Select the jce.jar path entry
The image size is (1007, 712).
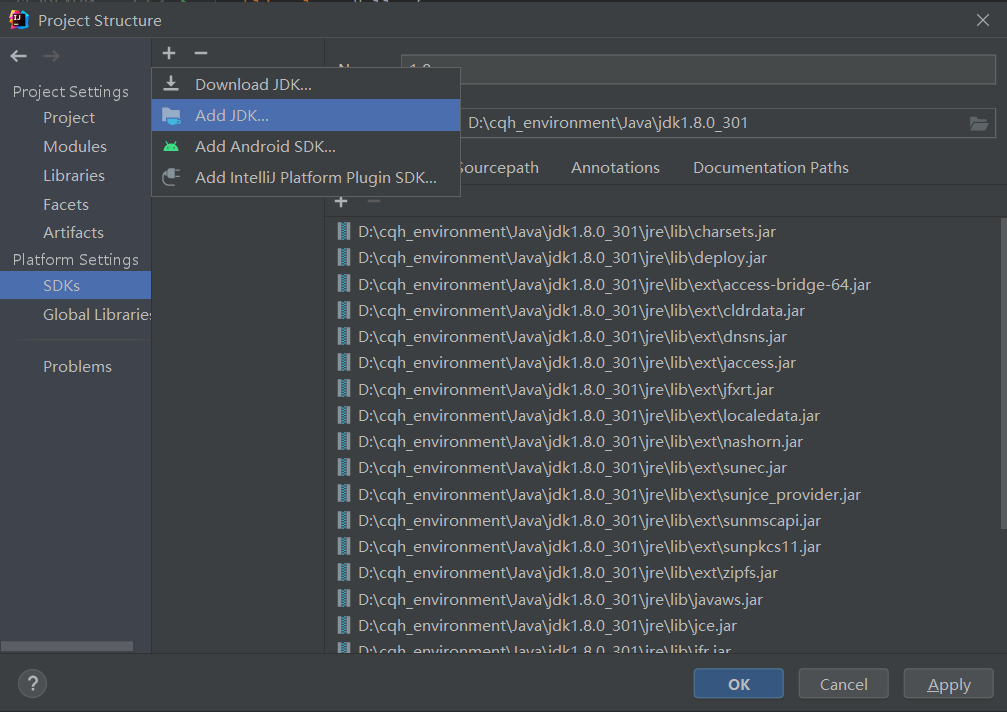click(547, 626)
